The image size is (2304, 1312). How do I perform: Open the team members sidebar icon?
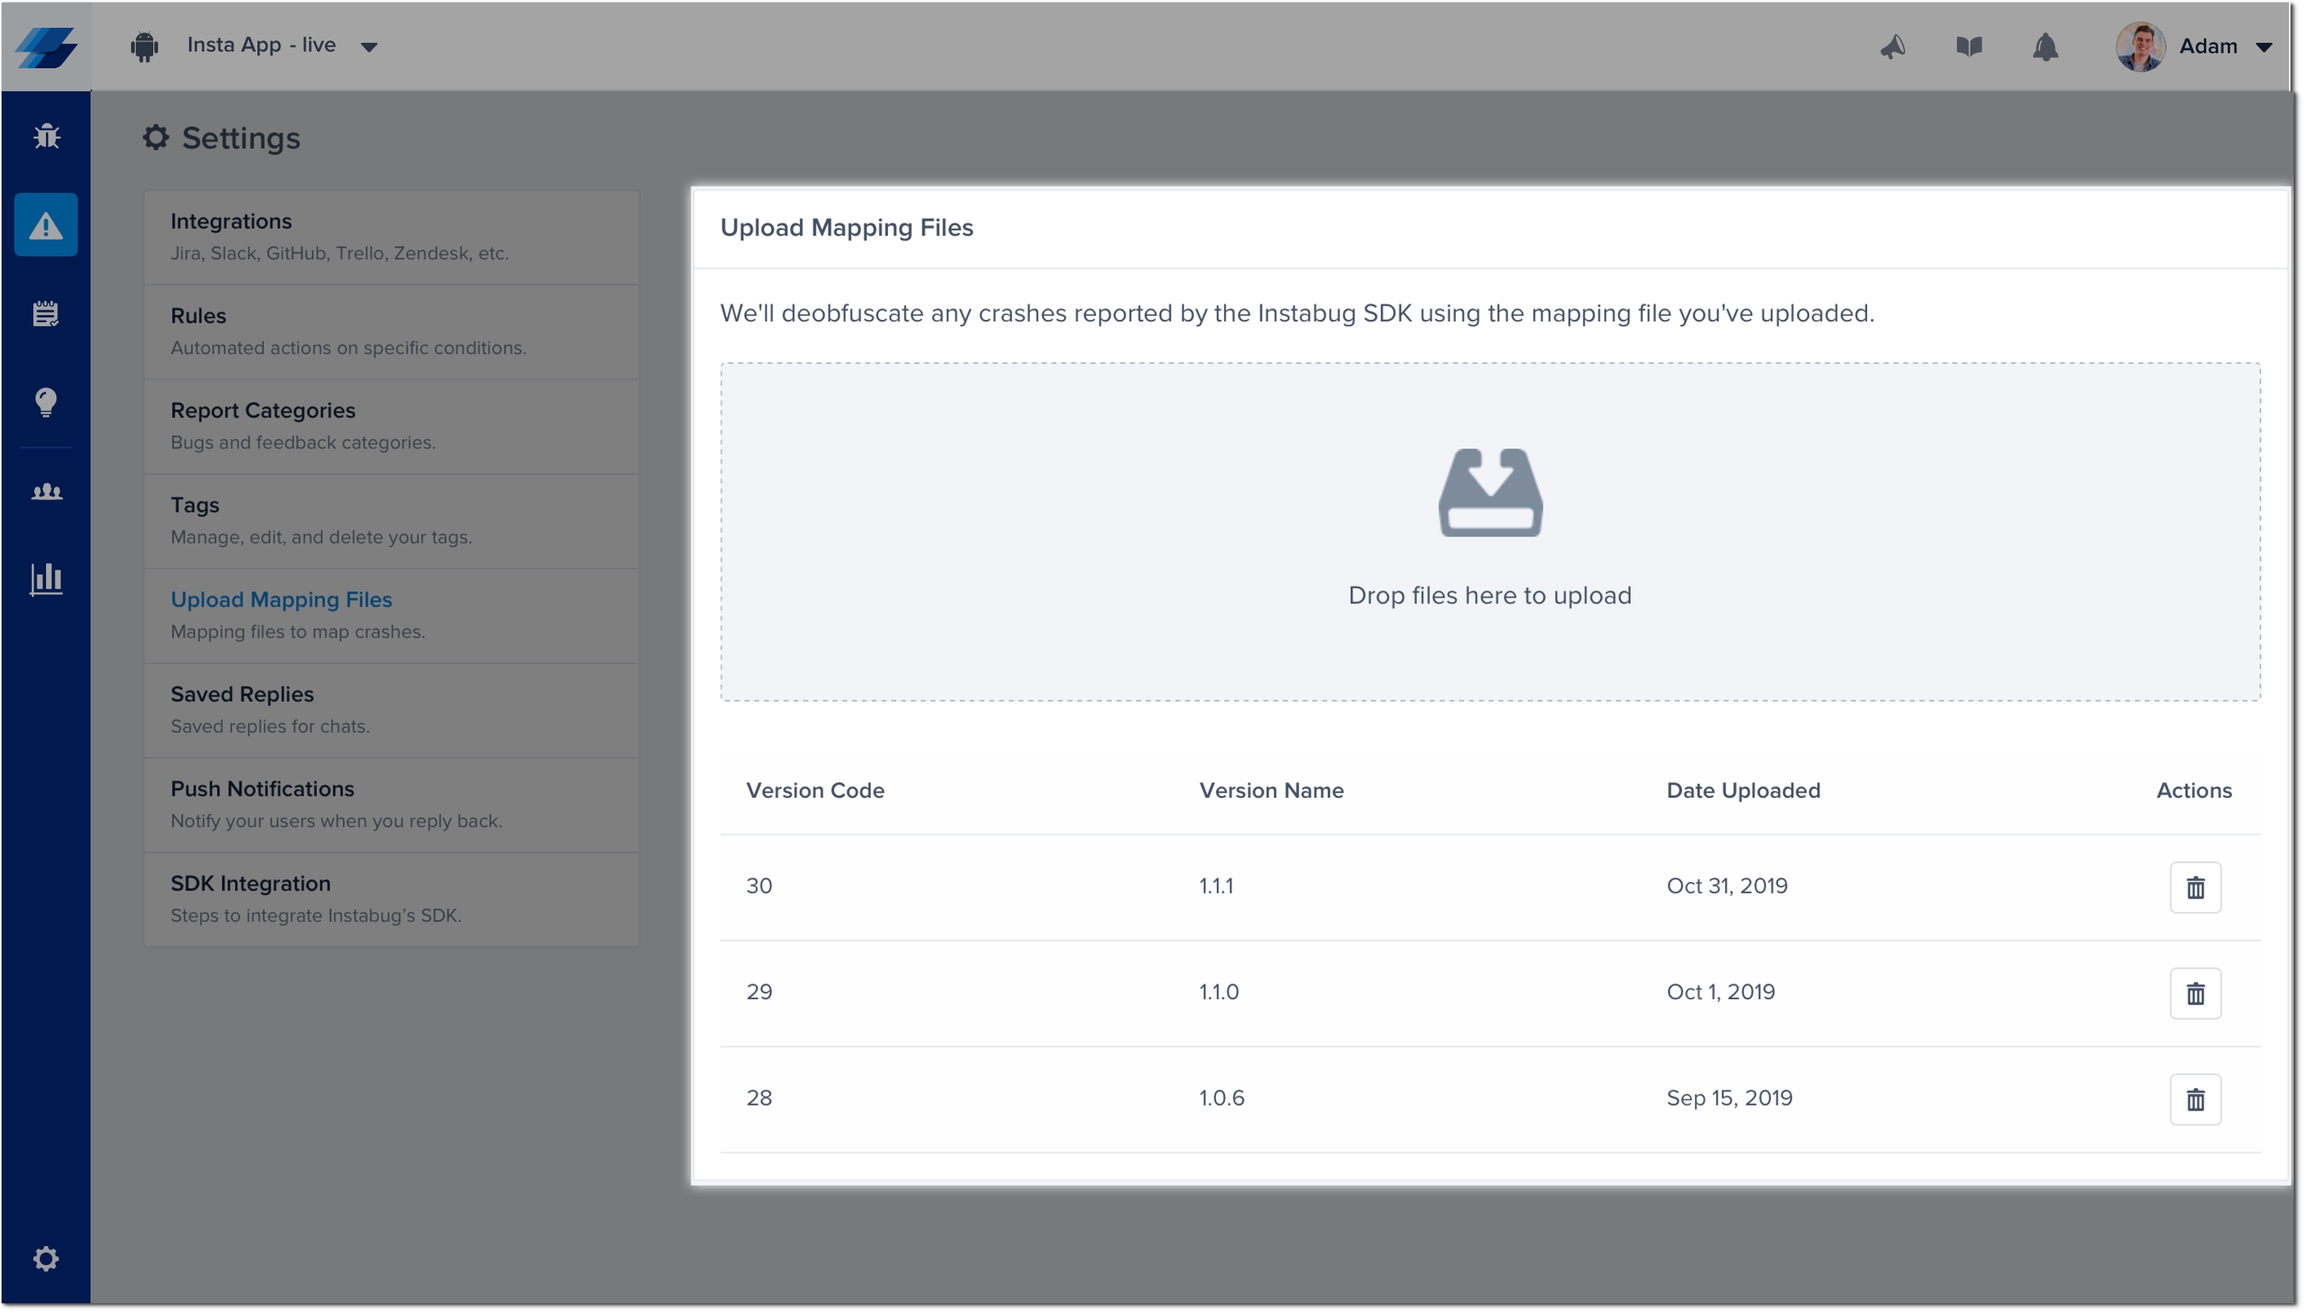[x=46, y=491]
